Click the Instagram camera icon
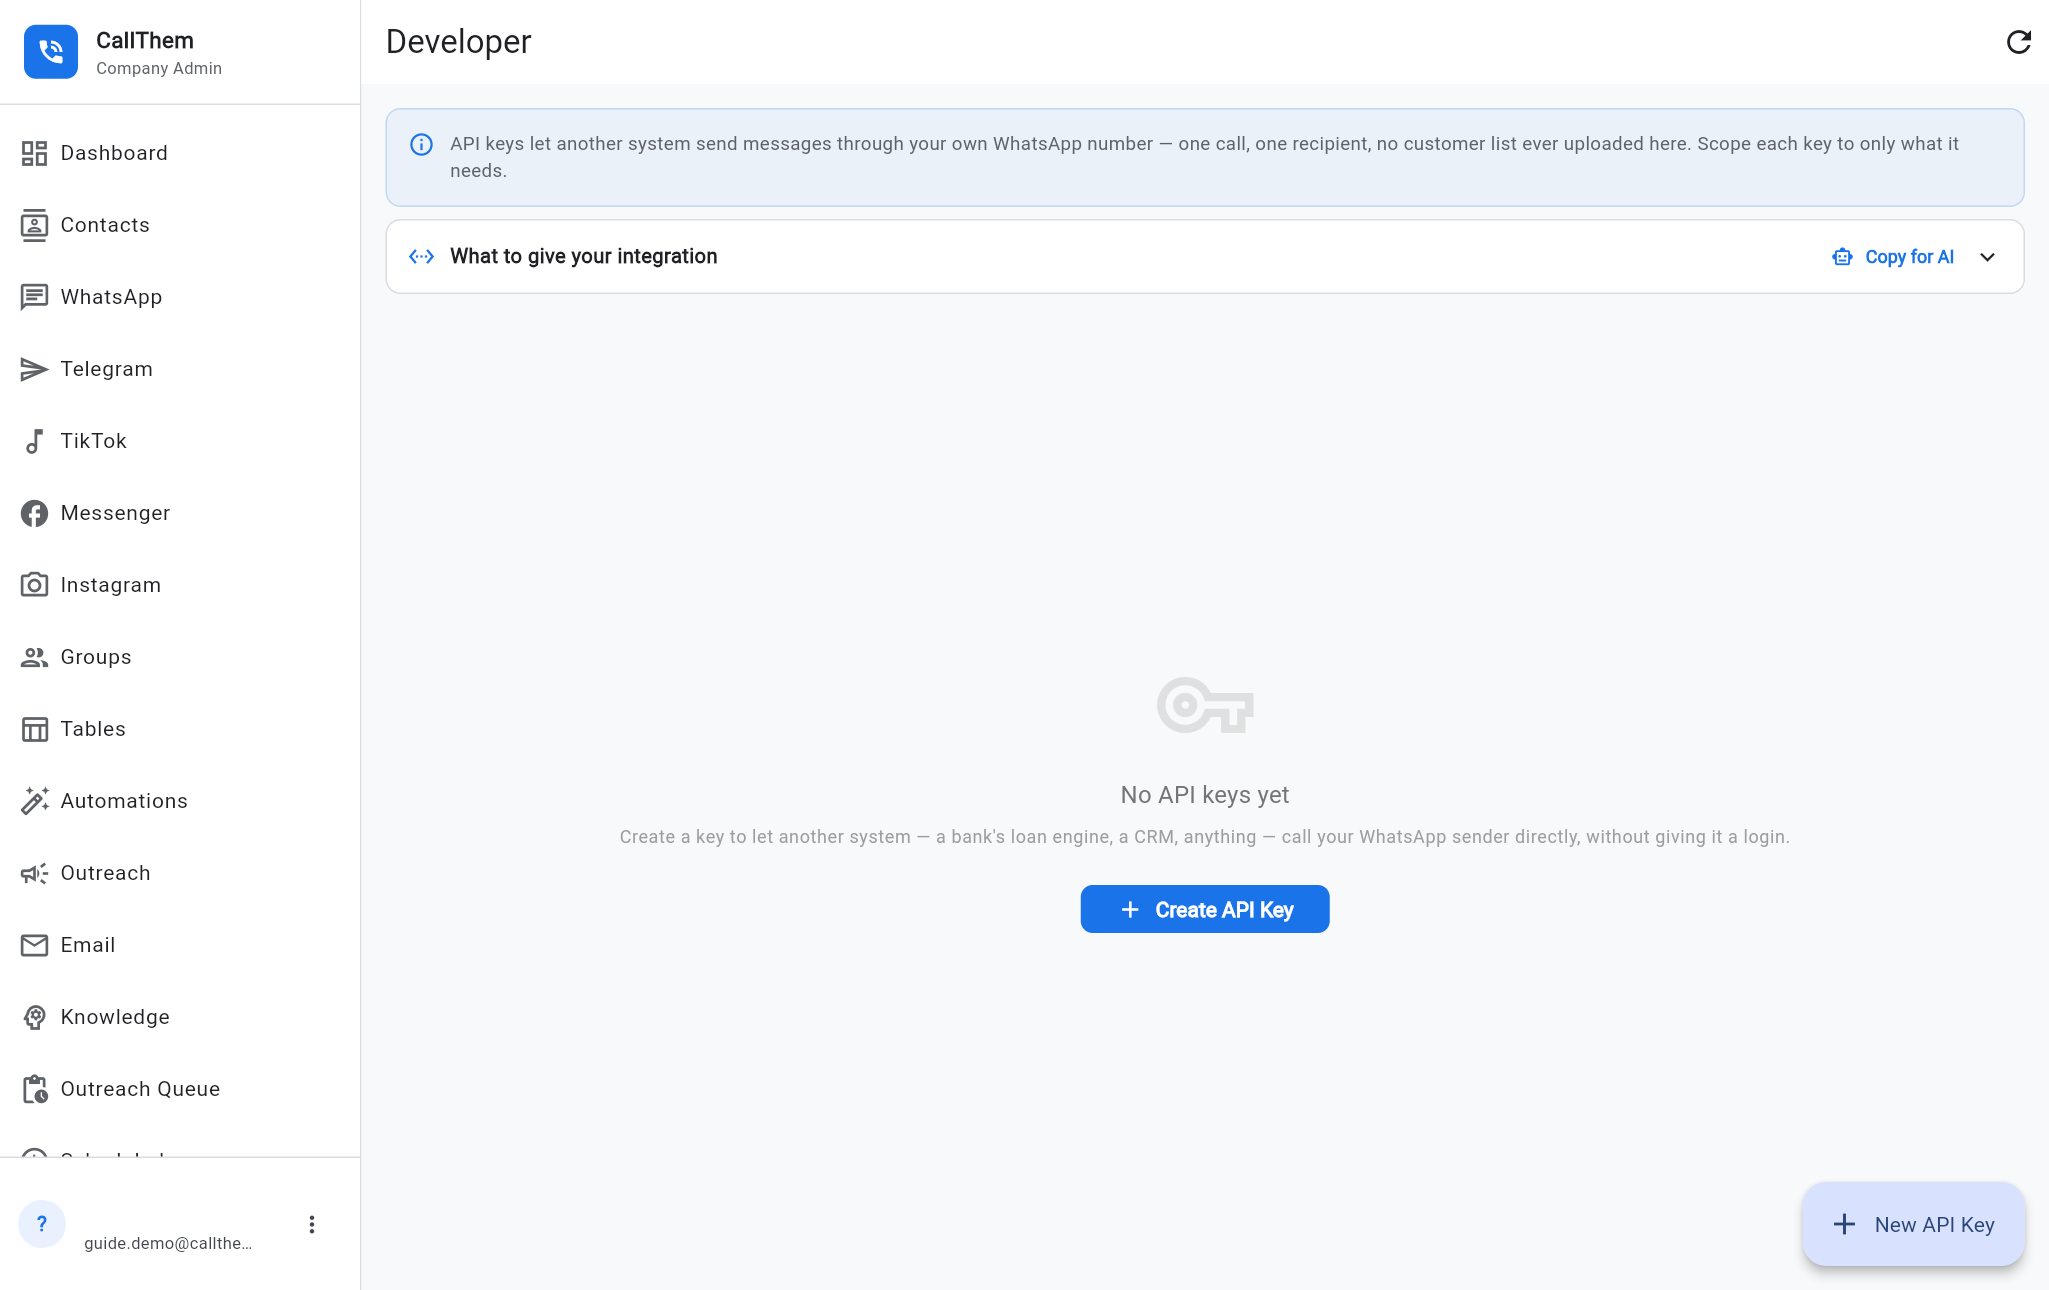 click(x=34, y=585)
